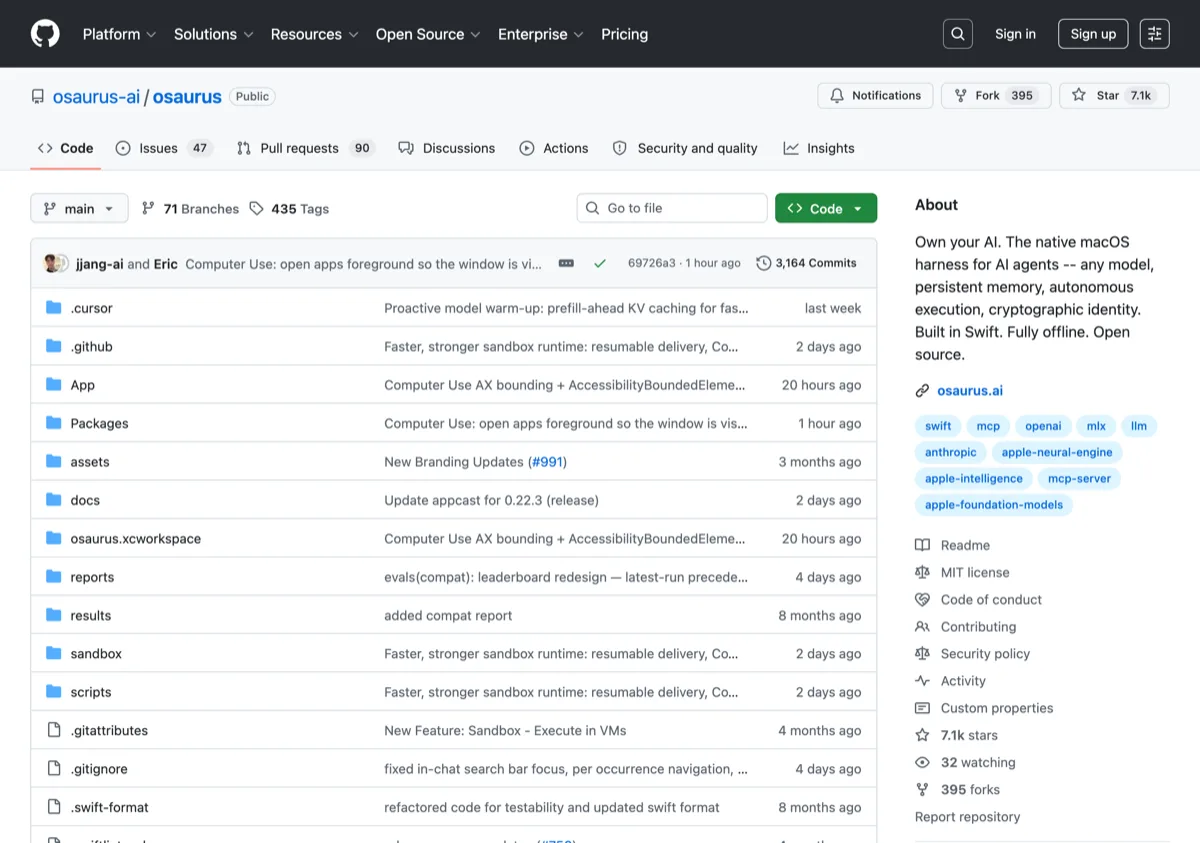The height and width of the screenshot is (843, 1200).
Task: Click the clock icon beside 3,164 Commits
Action: [764, 263]
